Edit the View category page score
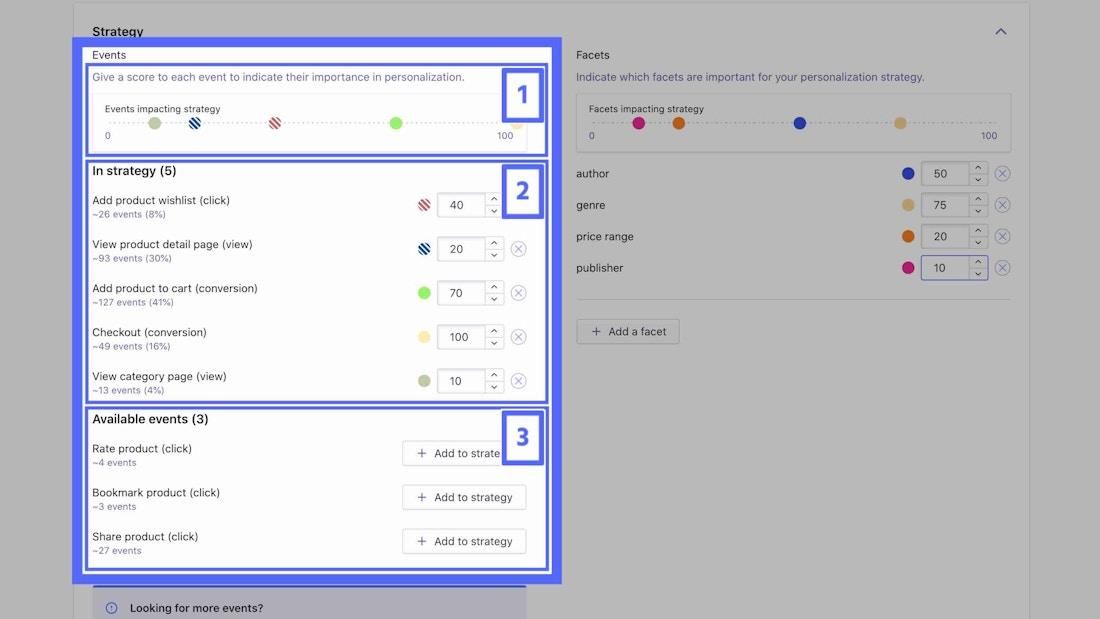Image resolution: width=1100 pixels, height=619 pixels. pos(460,381)
